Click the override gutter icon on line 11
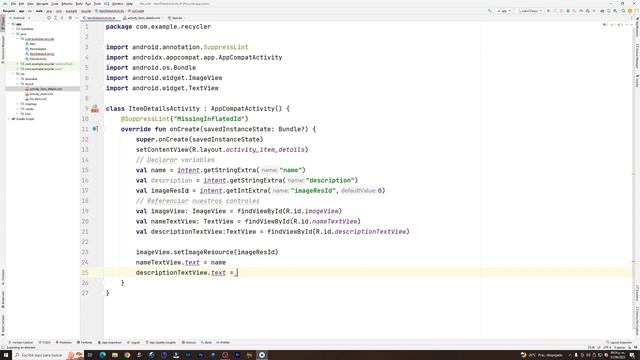Screen dimensions: 640x360 [95, 129]
